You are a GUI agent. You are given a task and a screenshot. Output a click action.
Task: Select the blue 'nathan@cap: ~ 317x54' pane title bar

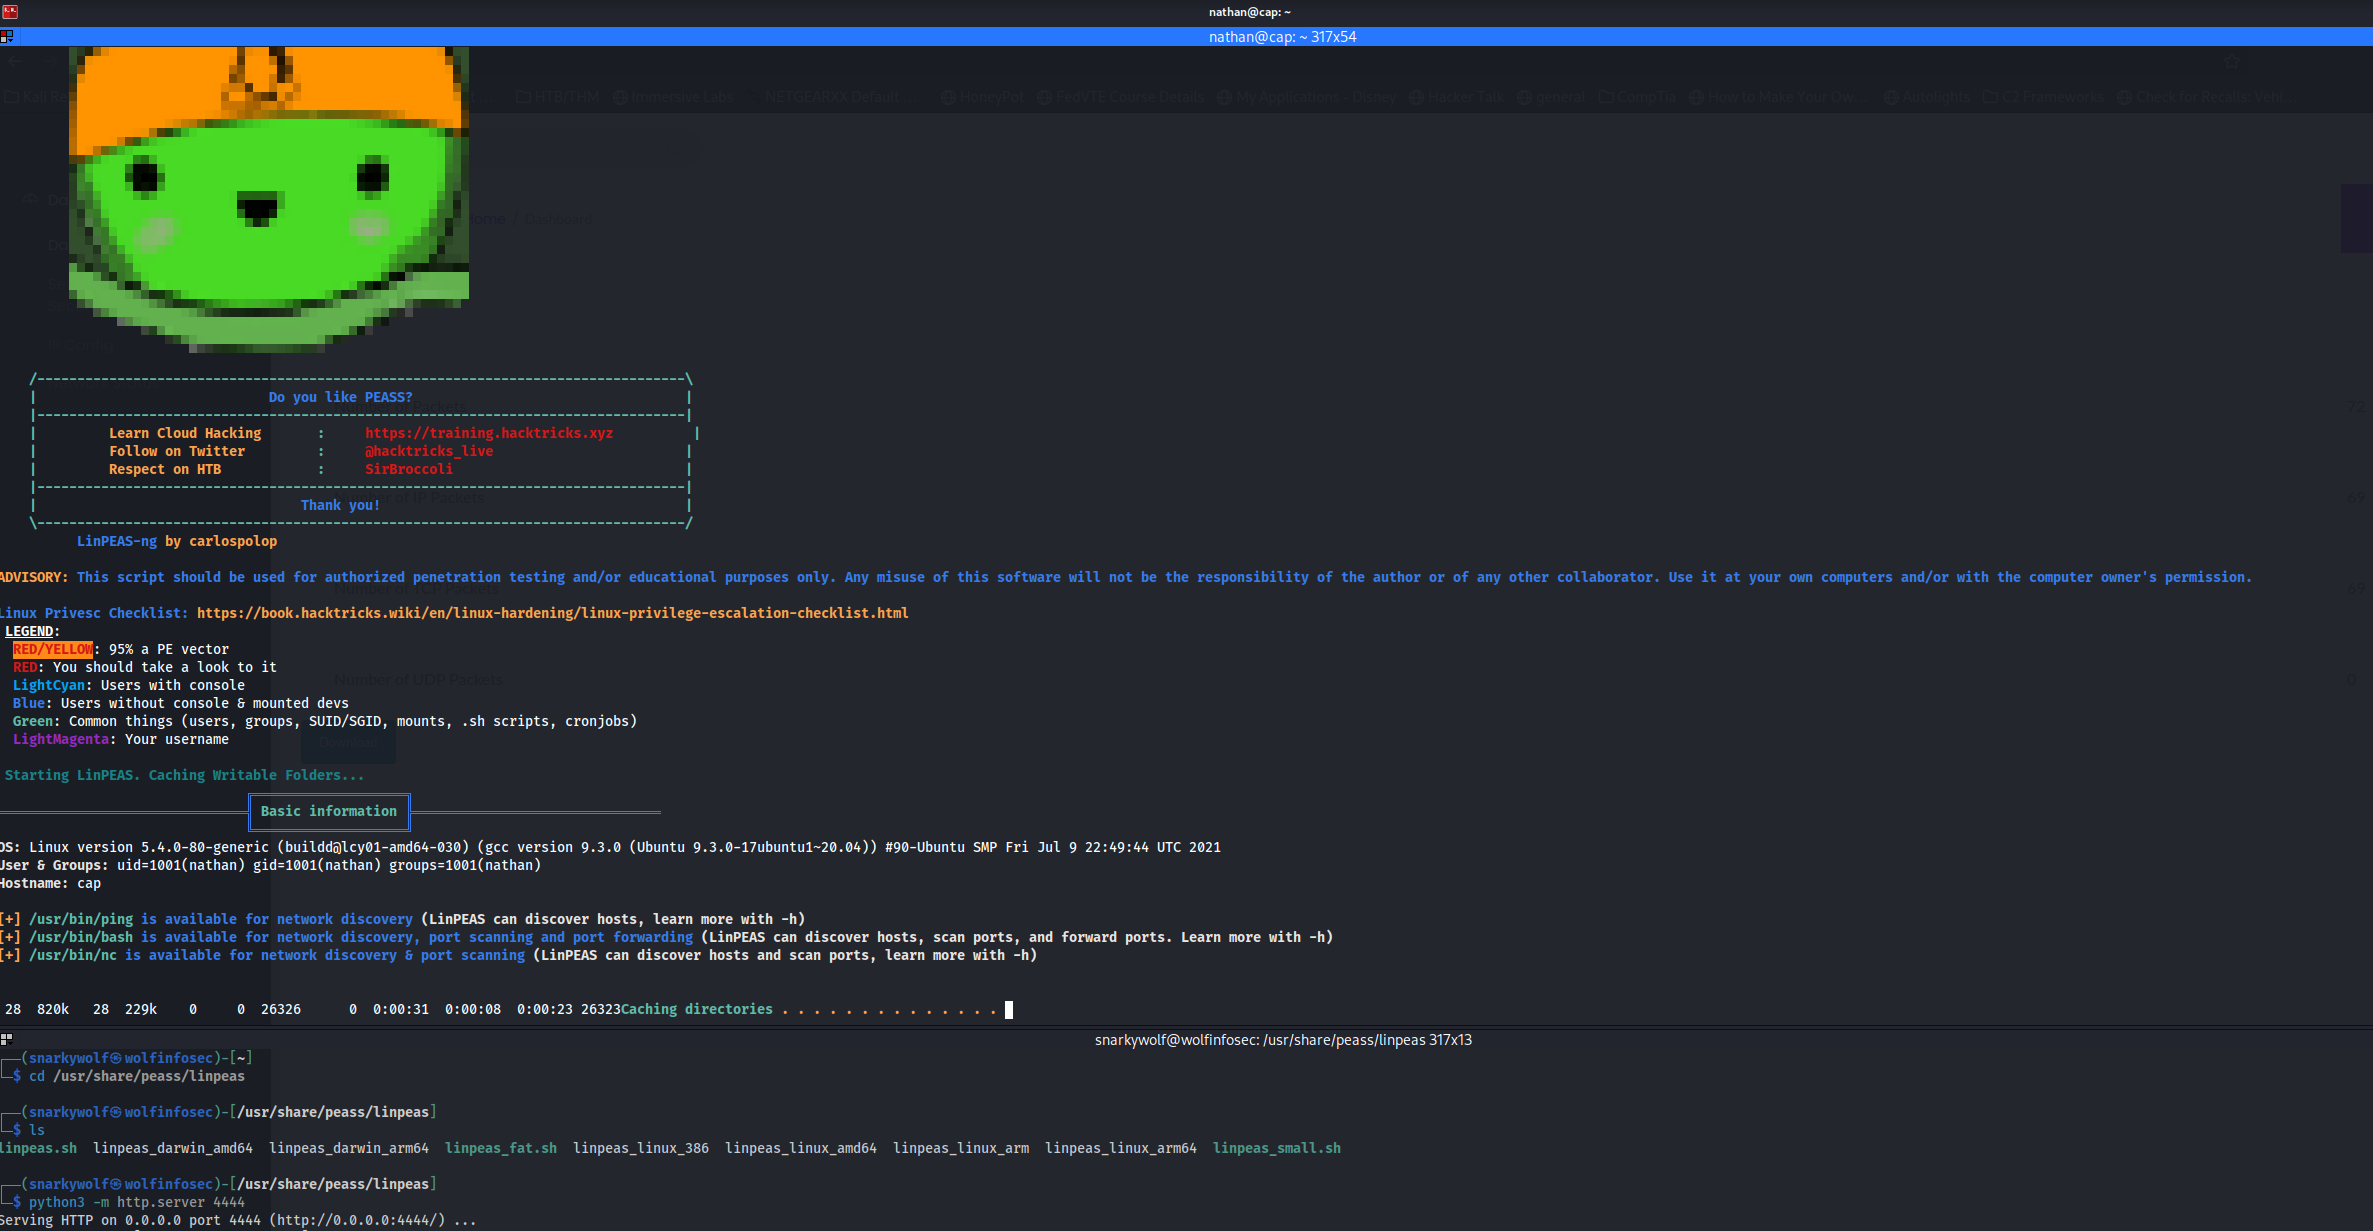(x=1186, y=37)
